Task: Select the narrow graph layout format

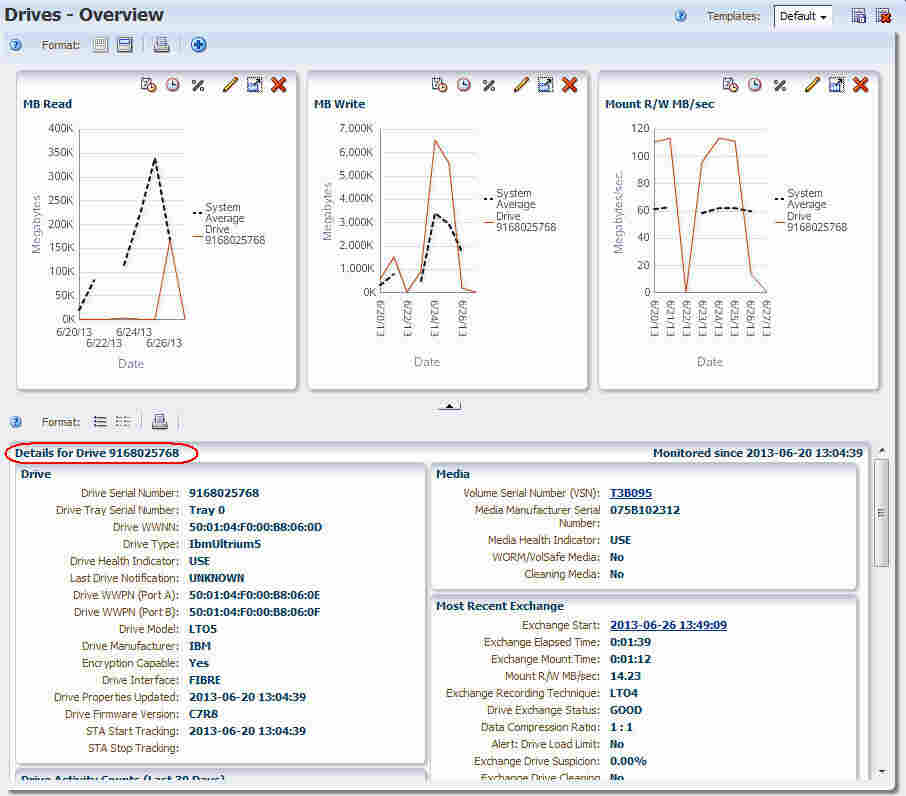Action: click(x=100, y=44)
